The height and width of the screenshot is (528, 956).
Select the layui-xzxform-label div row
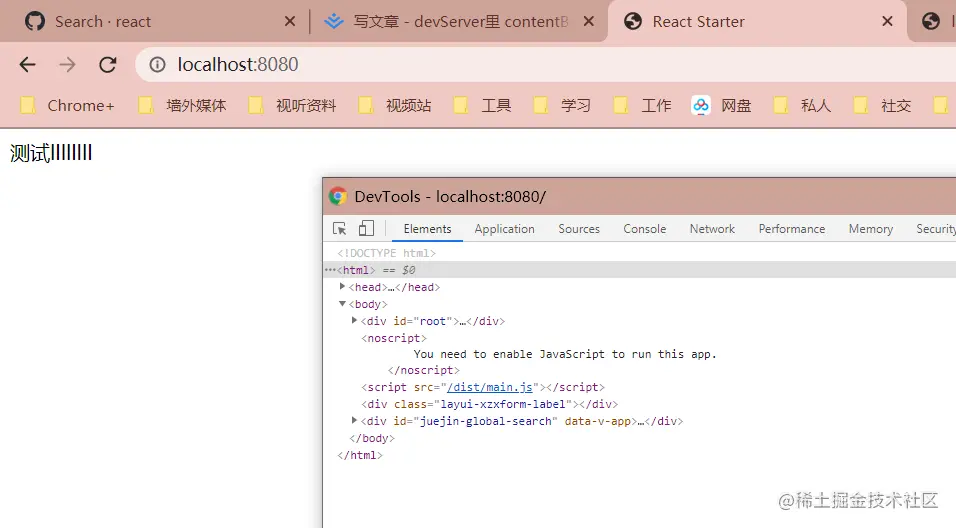(489, 404)
